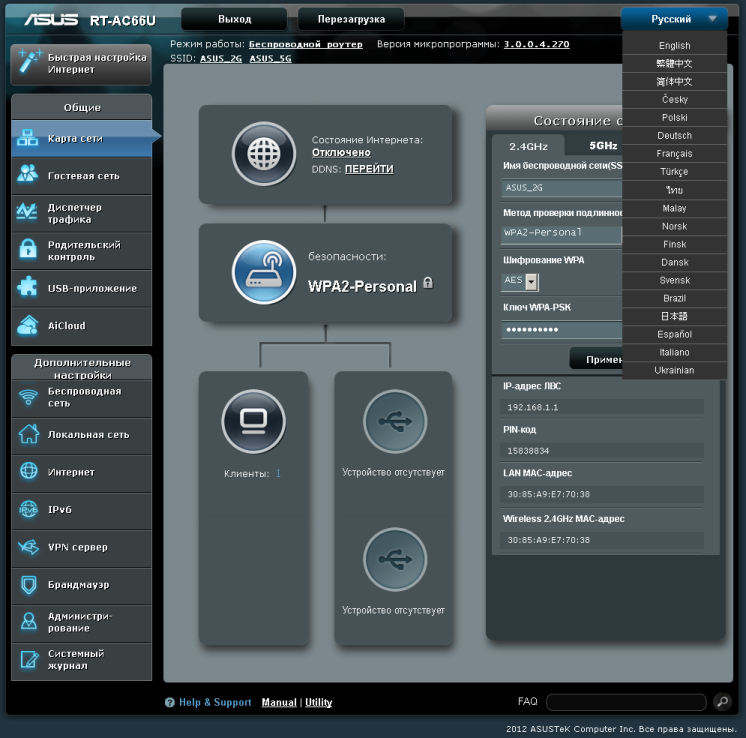Click Локальная сеть house icon
The width and height of the screenshot is (746, 738).
tap(29, 433)
